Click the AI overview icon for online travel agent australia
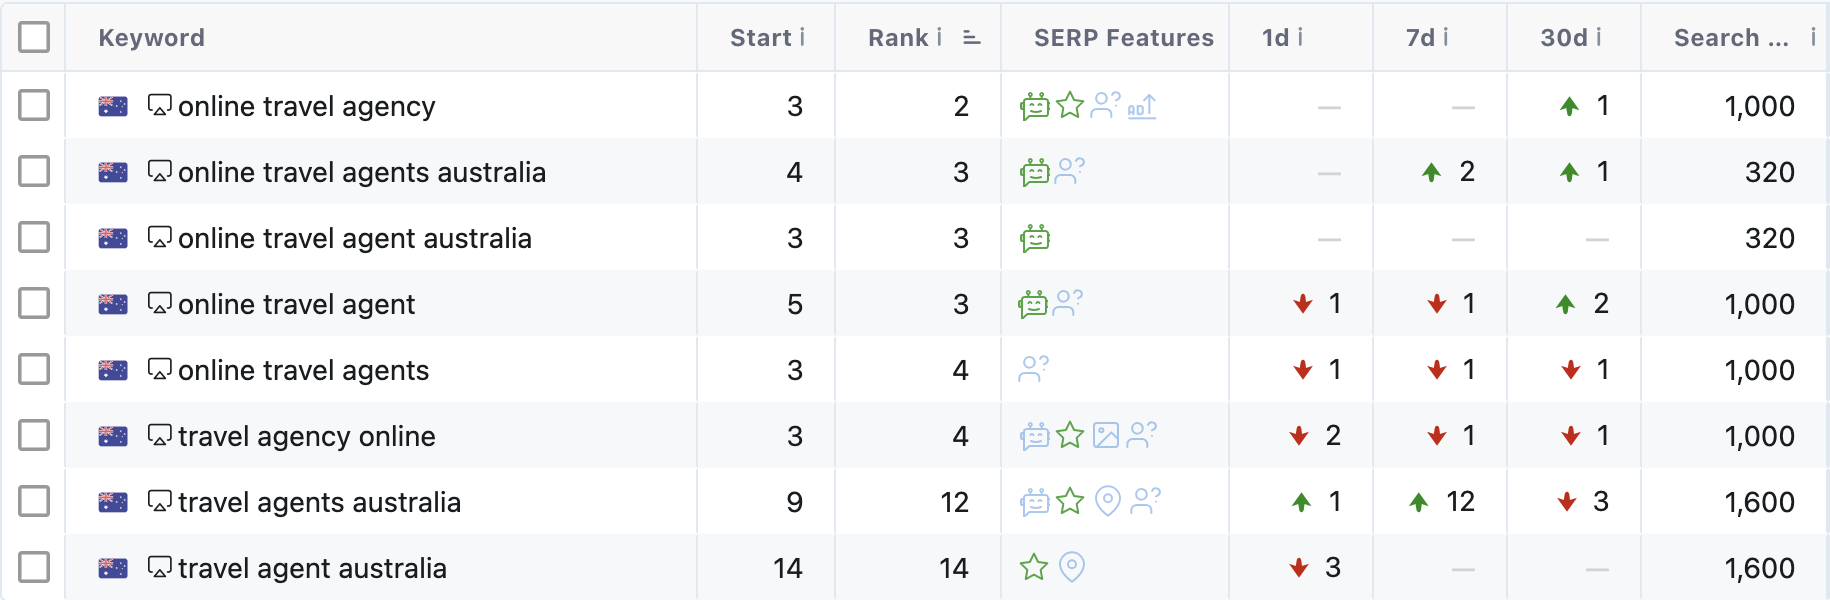Screen dimensions: 1830x600 (1035, 238)
